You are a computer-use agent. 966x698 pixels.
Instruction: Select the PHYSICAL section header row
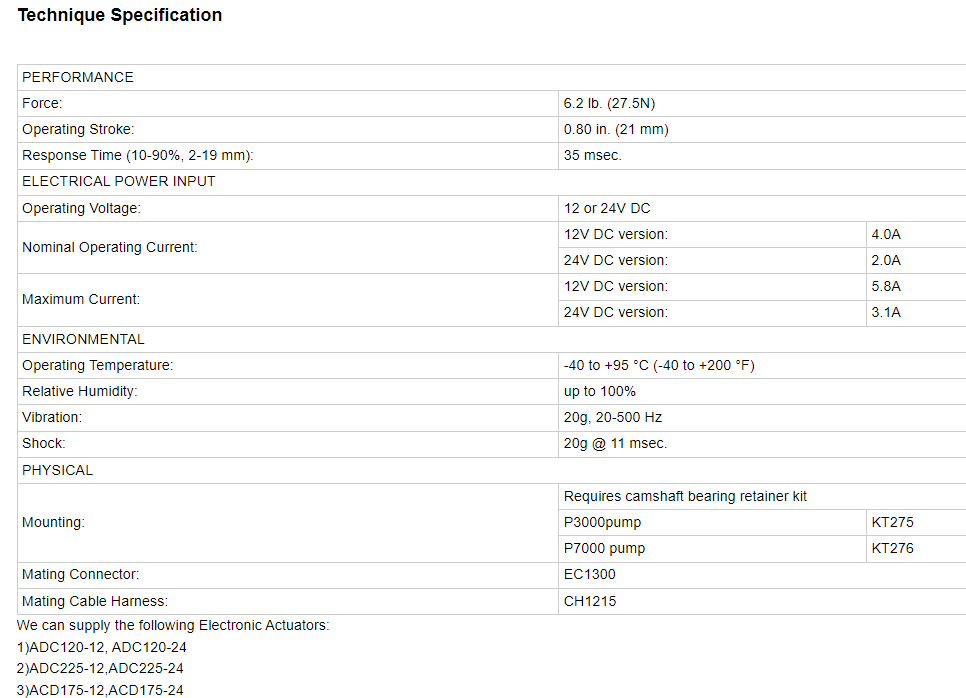pos(492,470)
